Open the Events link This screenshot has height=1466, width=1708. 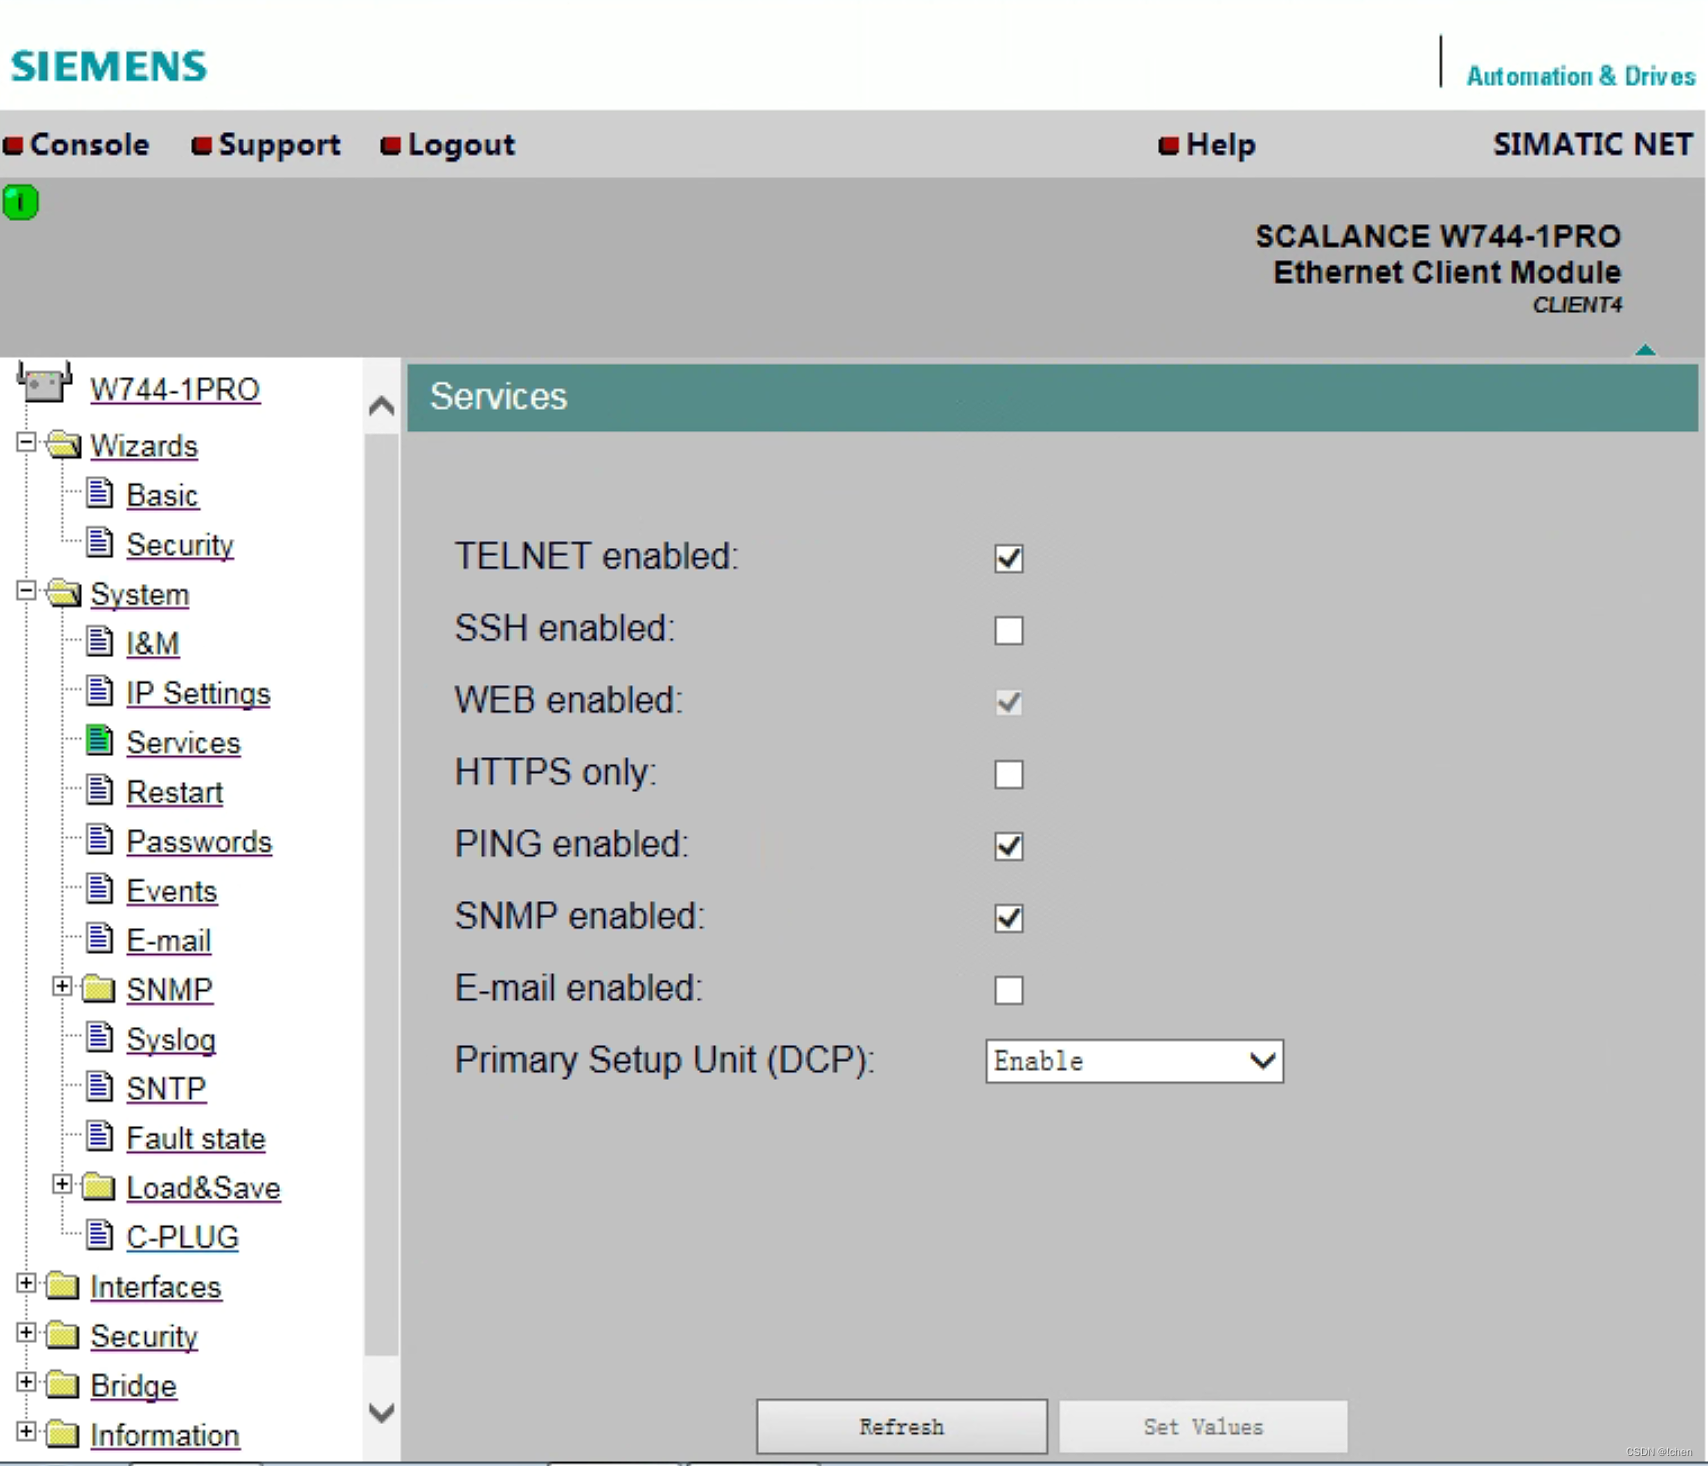171,891
